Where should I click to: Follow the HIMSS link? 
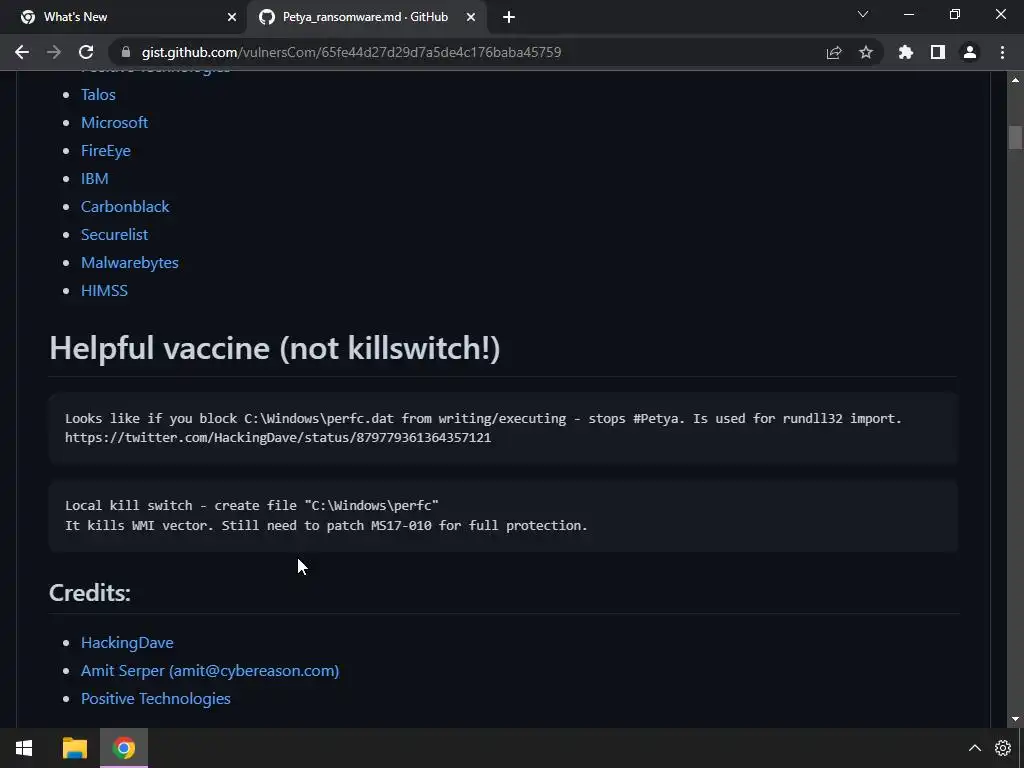[104, 291]
